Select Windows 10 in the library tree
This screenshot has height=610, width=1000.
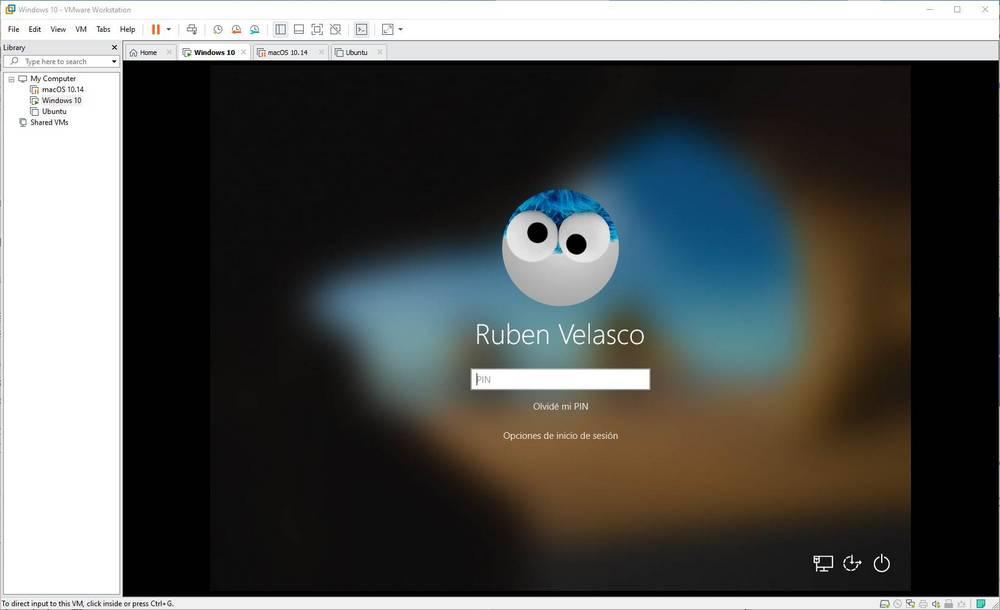pyautogui.click(x=61, y=100)
